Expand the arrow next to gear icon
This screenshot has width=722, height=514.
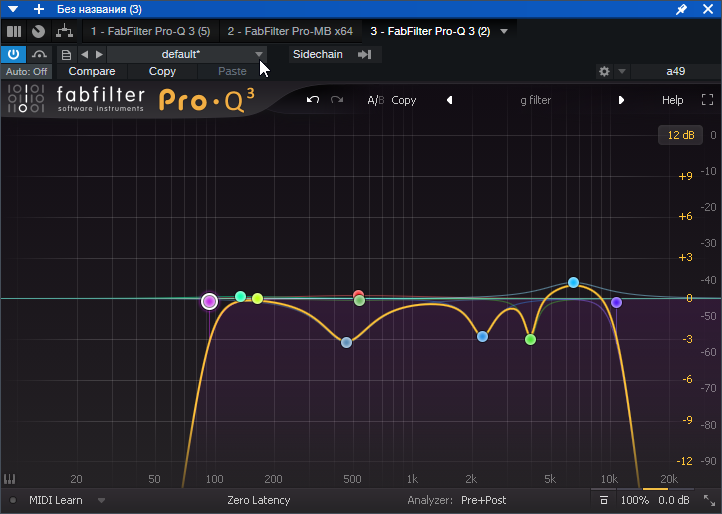622,71
